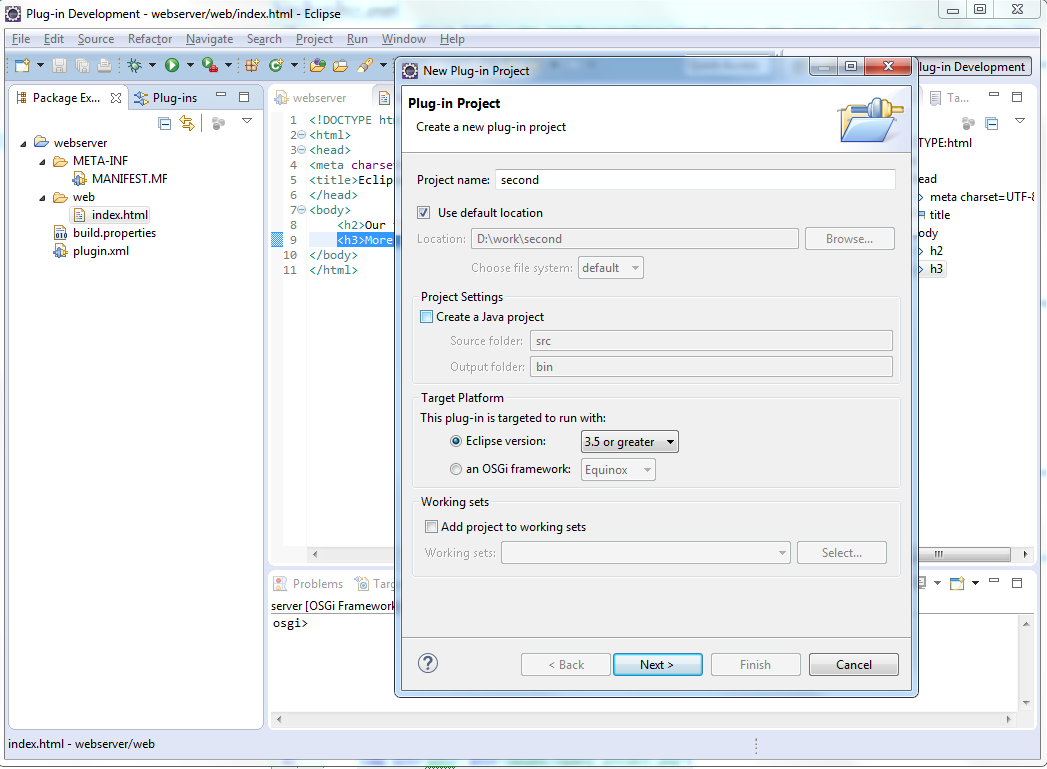Select the Eclipse version radio button
Screen dimensions: 1047x769
(455, 441)
